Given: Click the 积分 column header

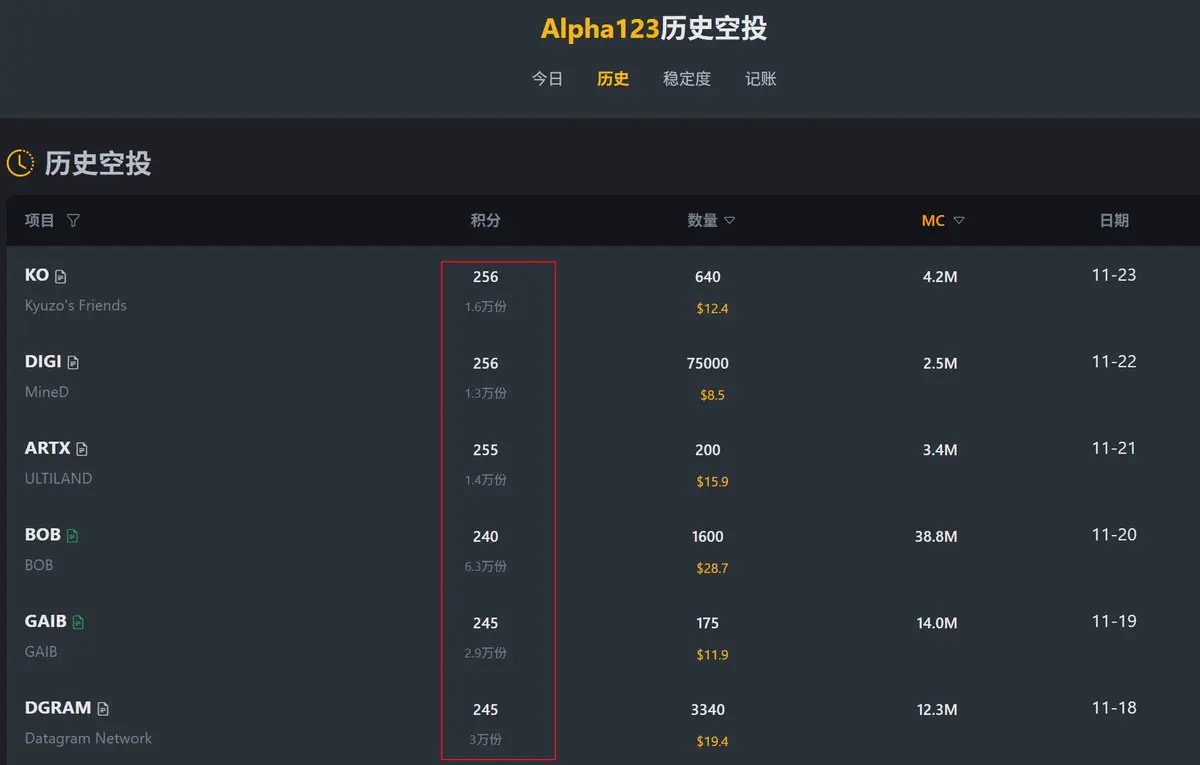Looking at the screenshot, I should [486, 221].
